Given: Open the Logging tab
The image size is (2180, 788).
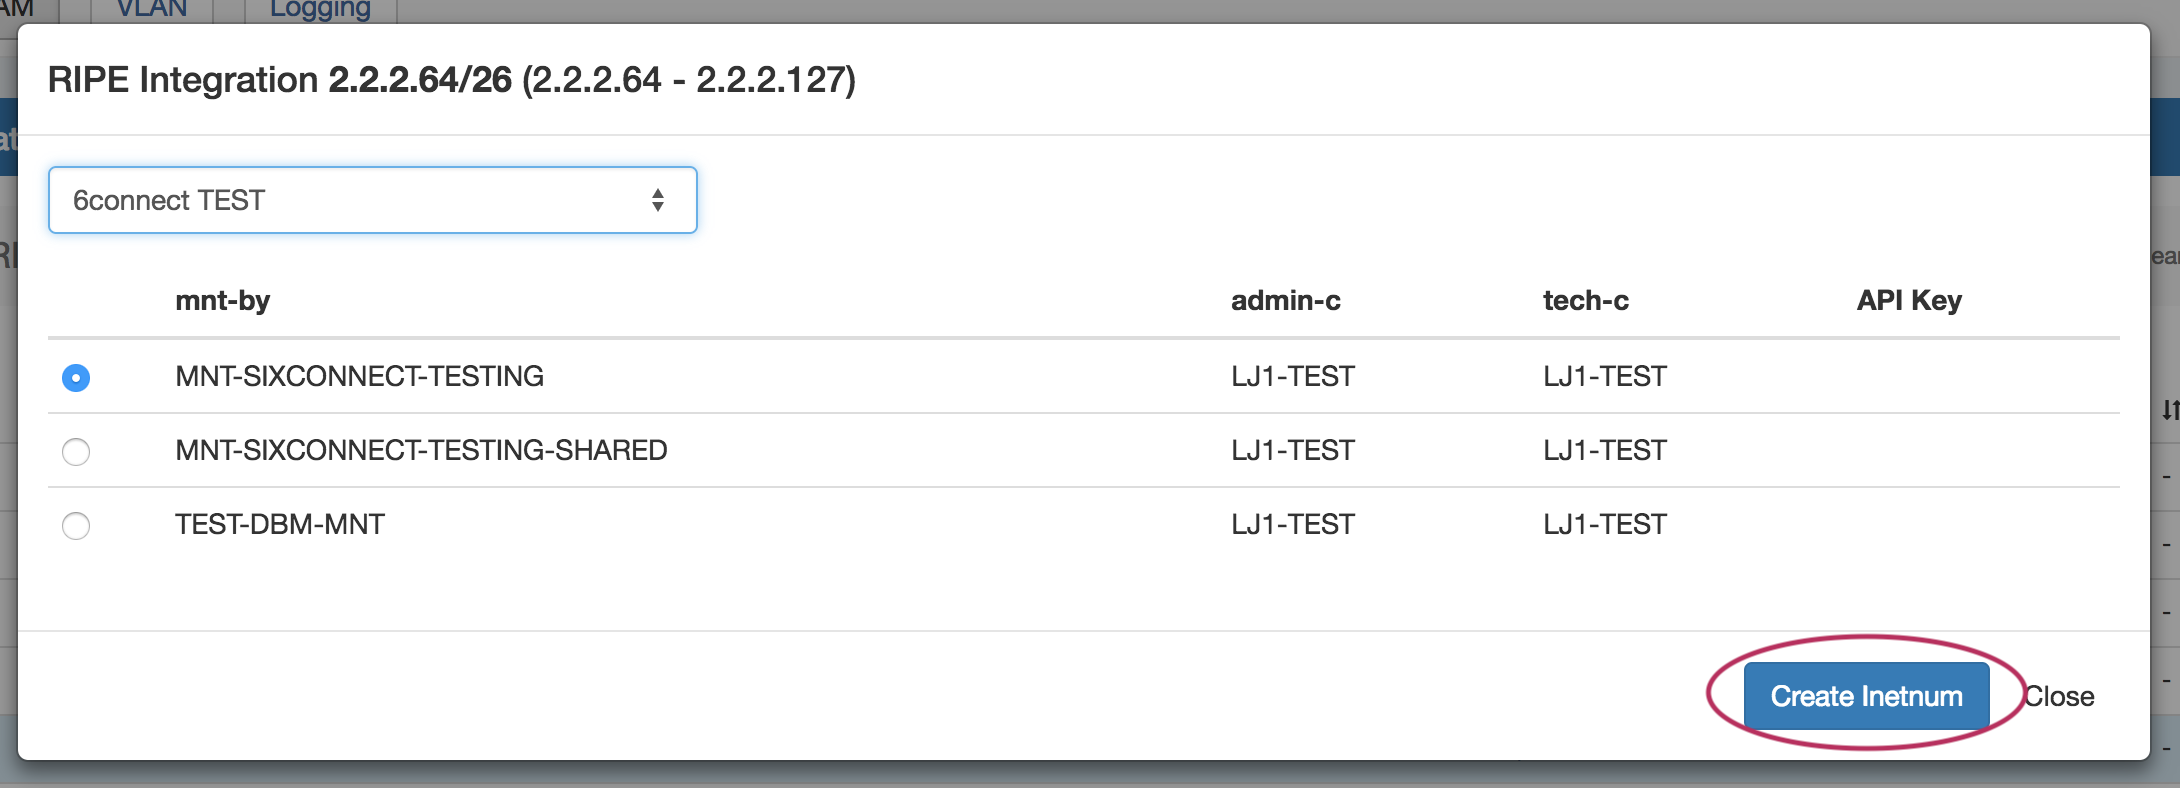Looking at the screenshot, I should click(x=320, y=9).
